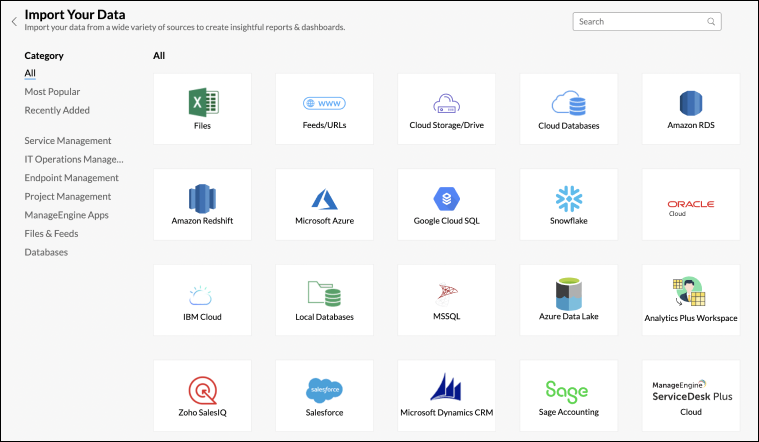This screenshot has width=759, height=442.
Task: Open Azure Data Lake source
Action: pos(568,299)
